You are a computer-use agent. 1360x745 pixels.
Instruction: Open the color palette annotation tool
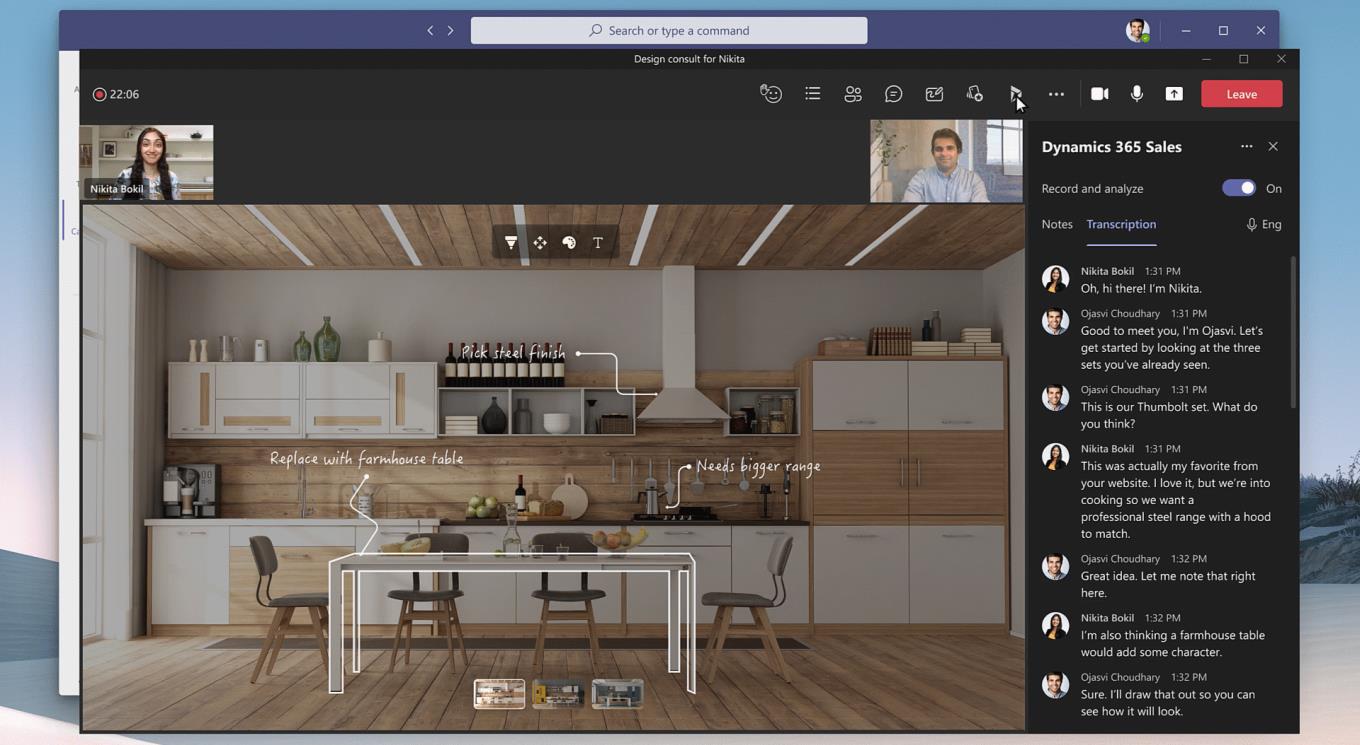point(568,242)
